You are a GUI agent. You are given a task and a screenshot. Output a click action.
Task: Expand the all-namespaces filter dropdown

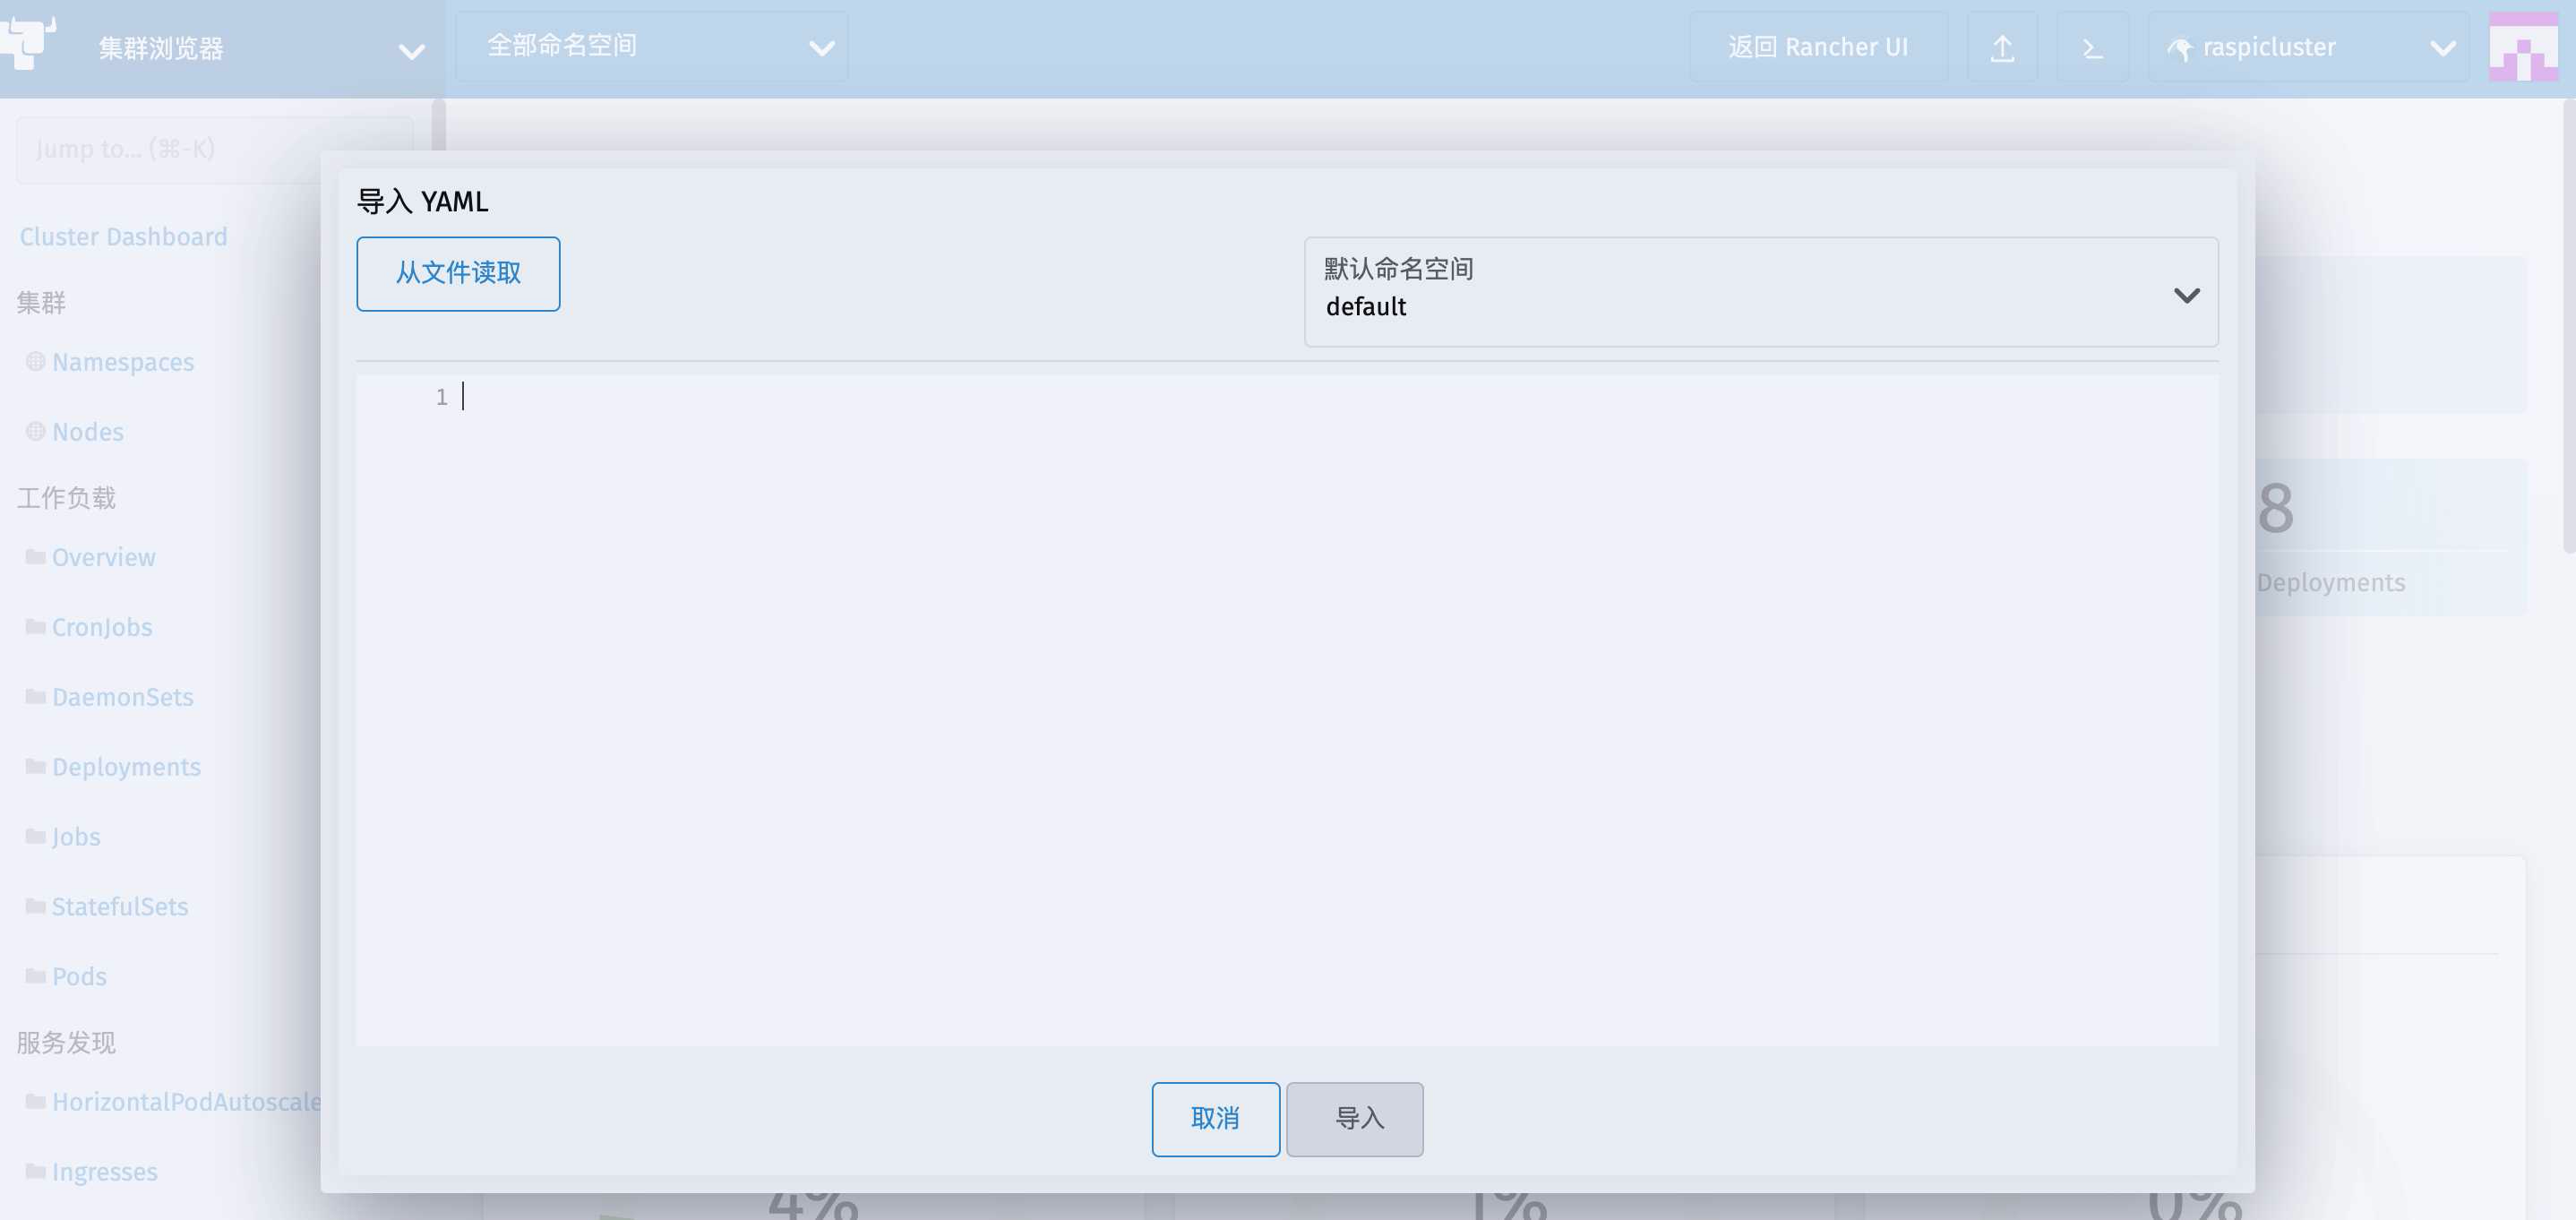652,47
